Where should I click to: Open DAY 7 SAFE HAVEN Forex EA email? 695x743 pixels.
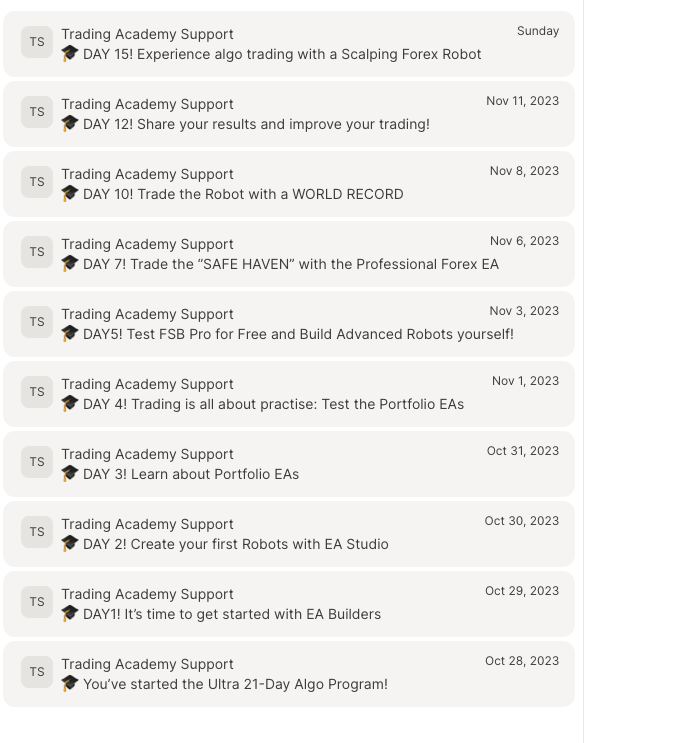point(289,254)
